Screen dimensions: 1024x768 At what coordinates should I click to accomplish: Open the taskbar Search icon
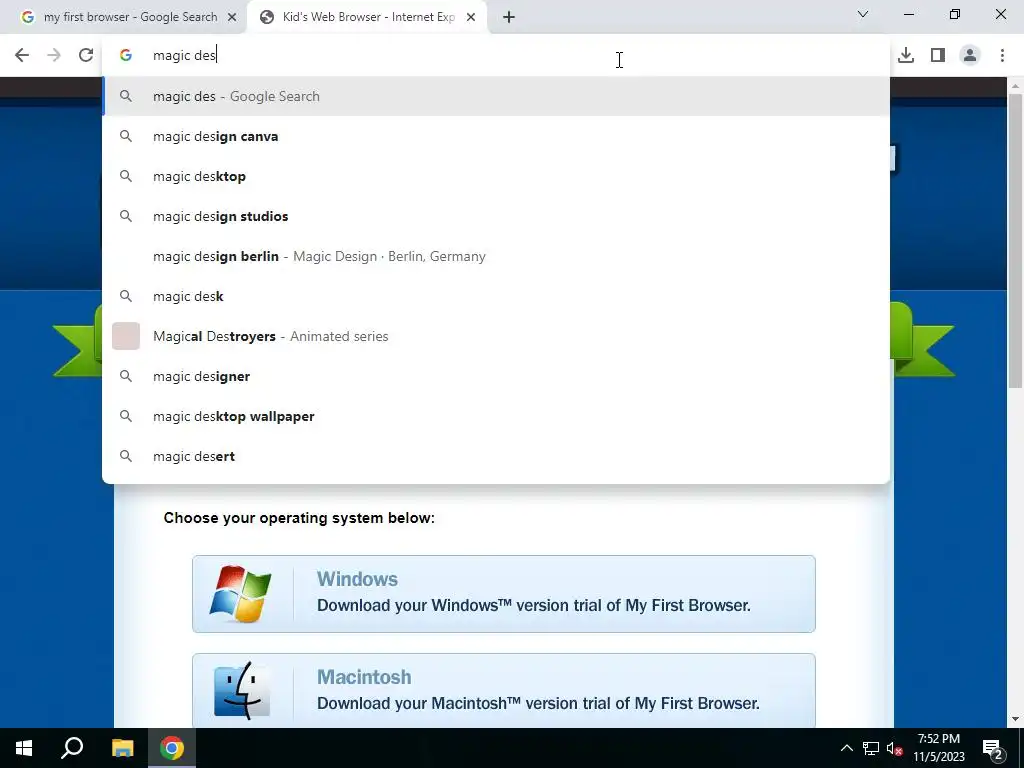pyautogui.click(x=72, y=748)
